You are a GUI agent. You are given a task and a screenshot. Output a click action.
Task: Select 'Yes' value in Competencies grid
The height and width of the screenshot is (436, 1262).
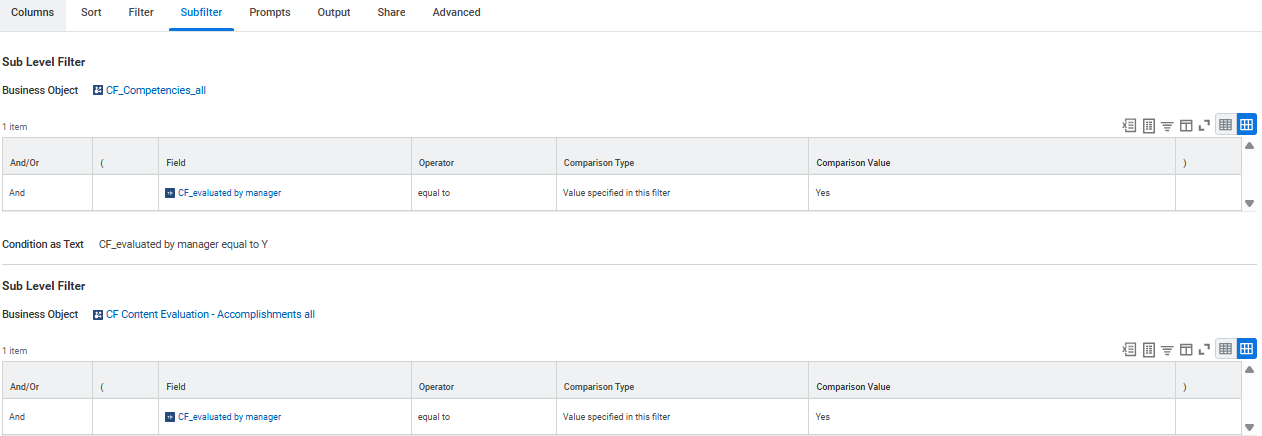click(992, 193)
